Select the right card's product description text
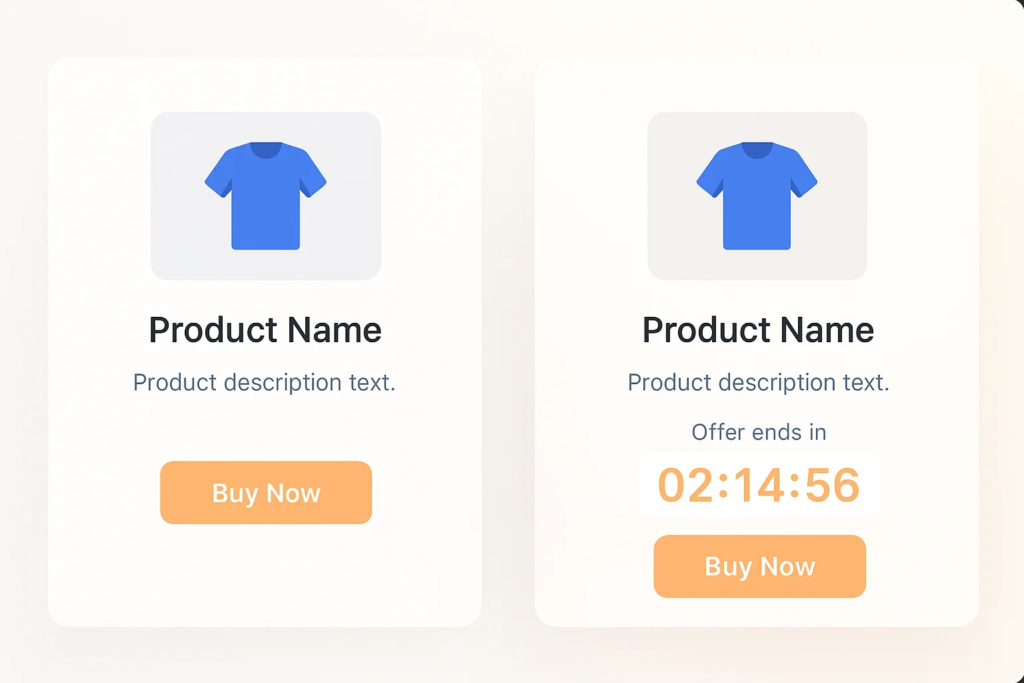The width and height of the screenshot is (1024, 683). [x=758, y=382]
